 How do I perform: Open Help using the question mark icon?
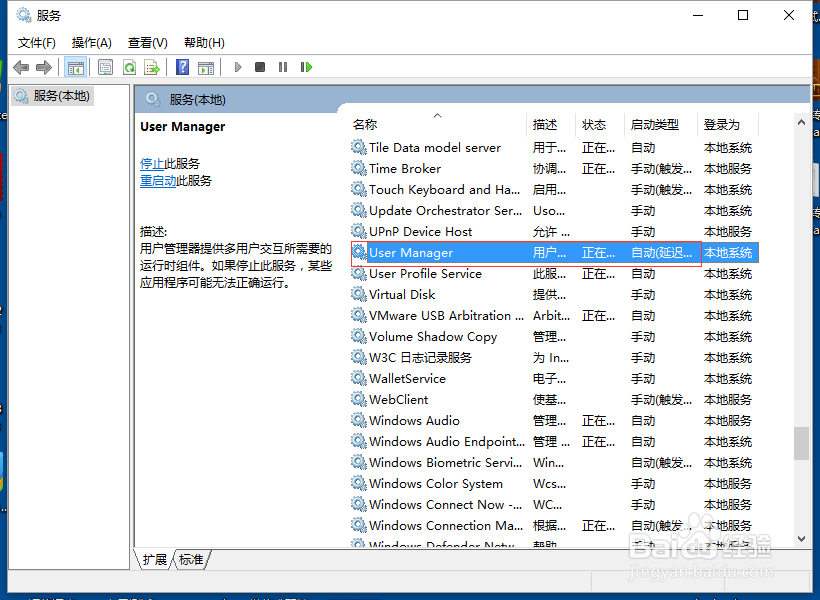pyautogui.click(x=181, y=67)
